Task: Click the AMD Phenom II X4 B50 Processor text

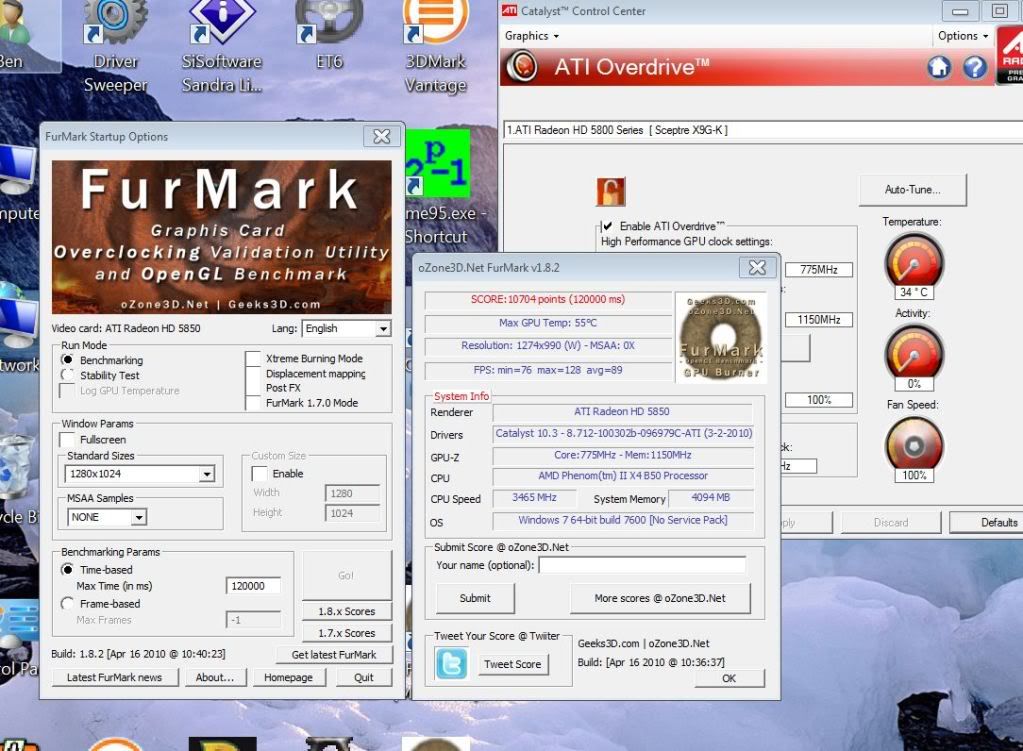Action: tap(623, 476)
